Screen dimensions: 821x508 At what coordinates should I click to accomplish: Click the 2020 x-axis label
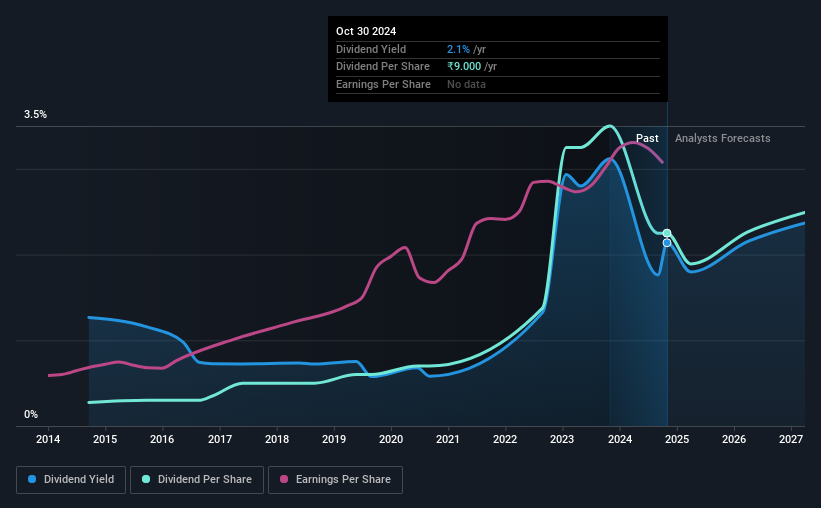391,439
